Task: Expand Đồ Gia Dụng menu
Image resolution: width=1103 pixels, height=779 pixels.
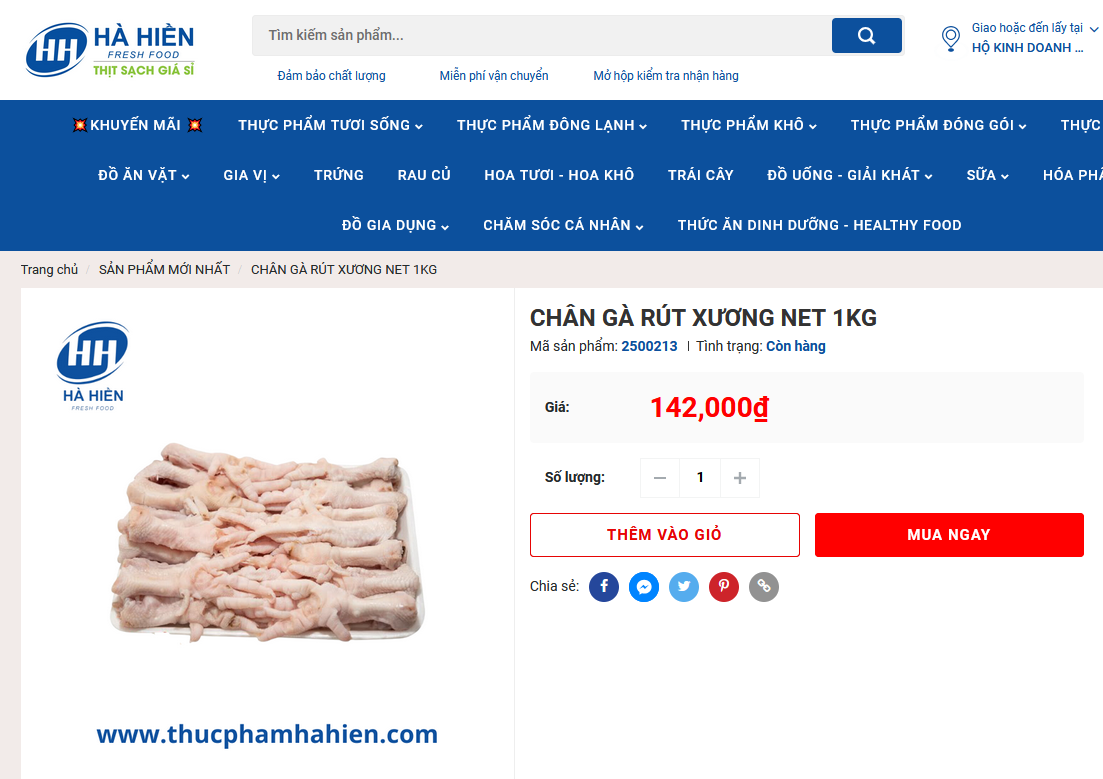Action: tap(395, 225)
